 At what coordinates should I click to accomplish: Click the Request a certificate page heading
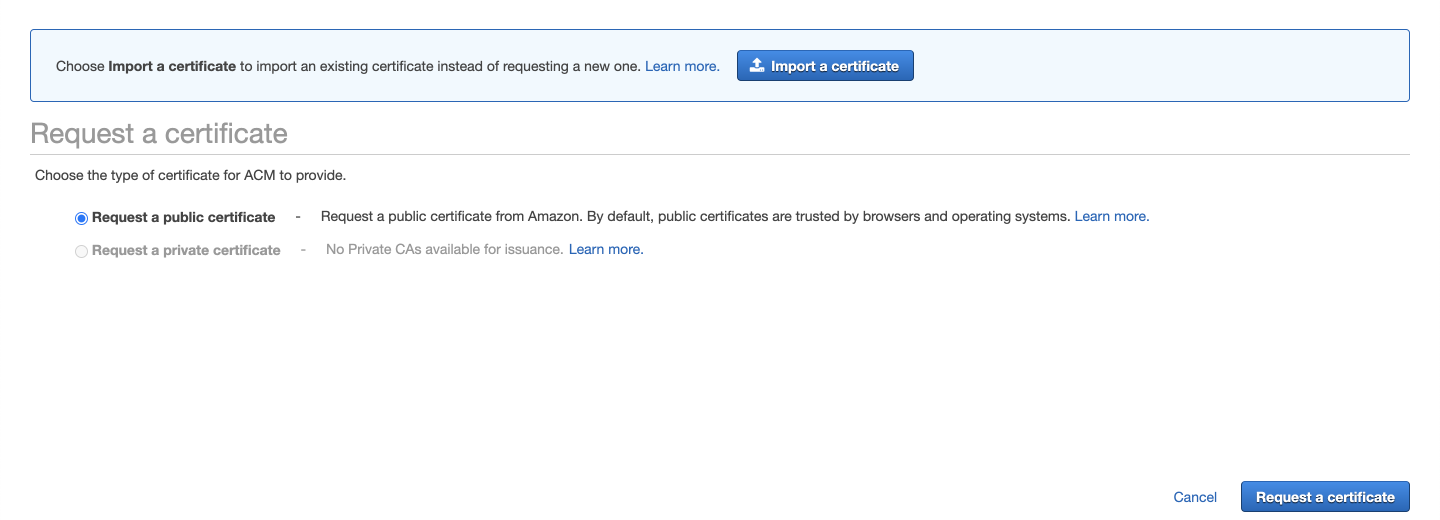[159, 134]
